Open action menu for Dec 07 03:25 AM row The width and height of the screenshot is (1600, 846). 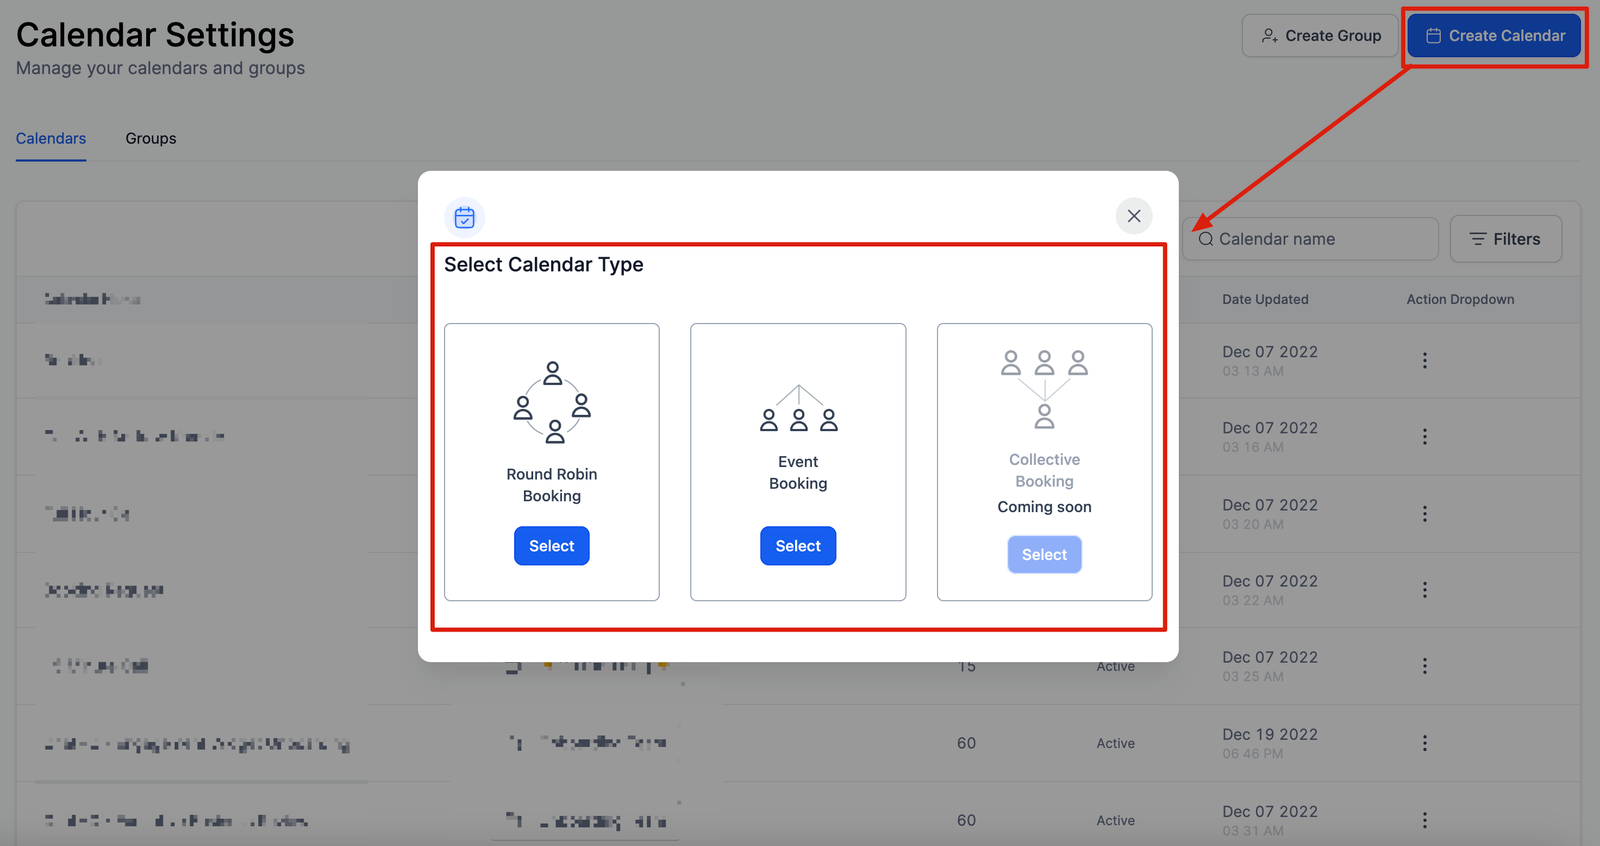coord(1425,666)
